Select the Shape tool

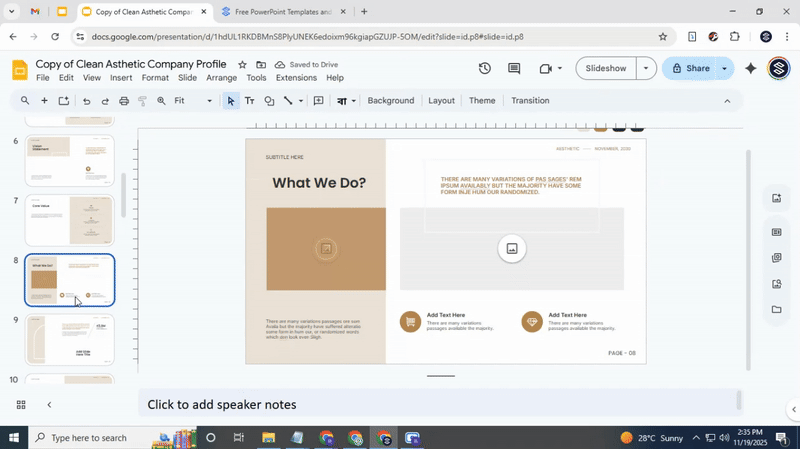pos(269,101)
